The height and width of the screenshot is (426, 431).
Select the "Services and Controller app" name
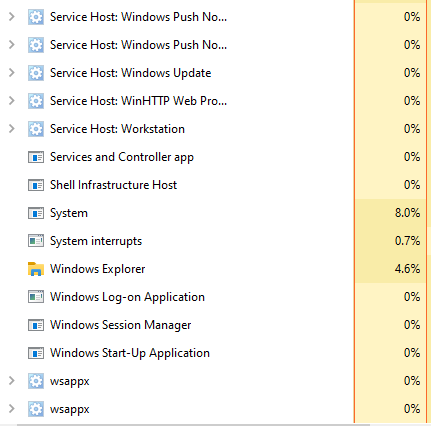pyautogui.click(x=122, y=157)
